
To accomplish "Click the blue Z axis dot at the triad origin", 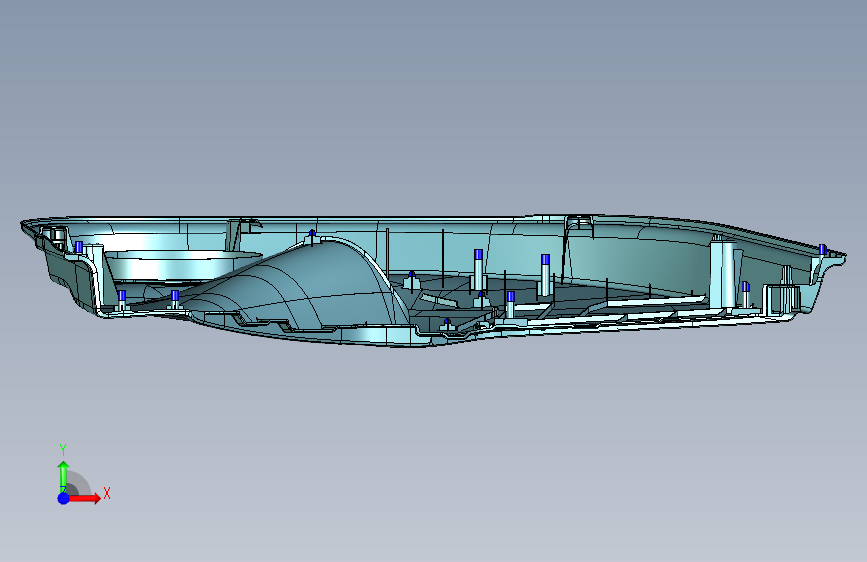I will pyautogui.click(x=64, y=498).
